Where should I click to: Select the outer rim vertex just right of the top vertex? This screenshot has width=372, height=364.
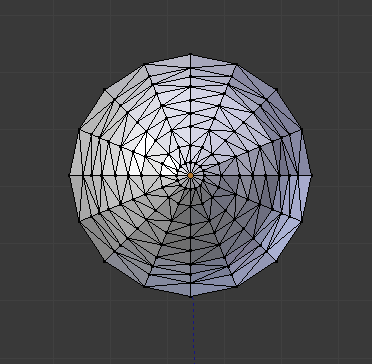tap(237, 64)
